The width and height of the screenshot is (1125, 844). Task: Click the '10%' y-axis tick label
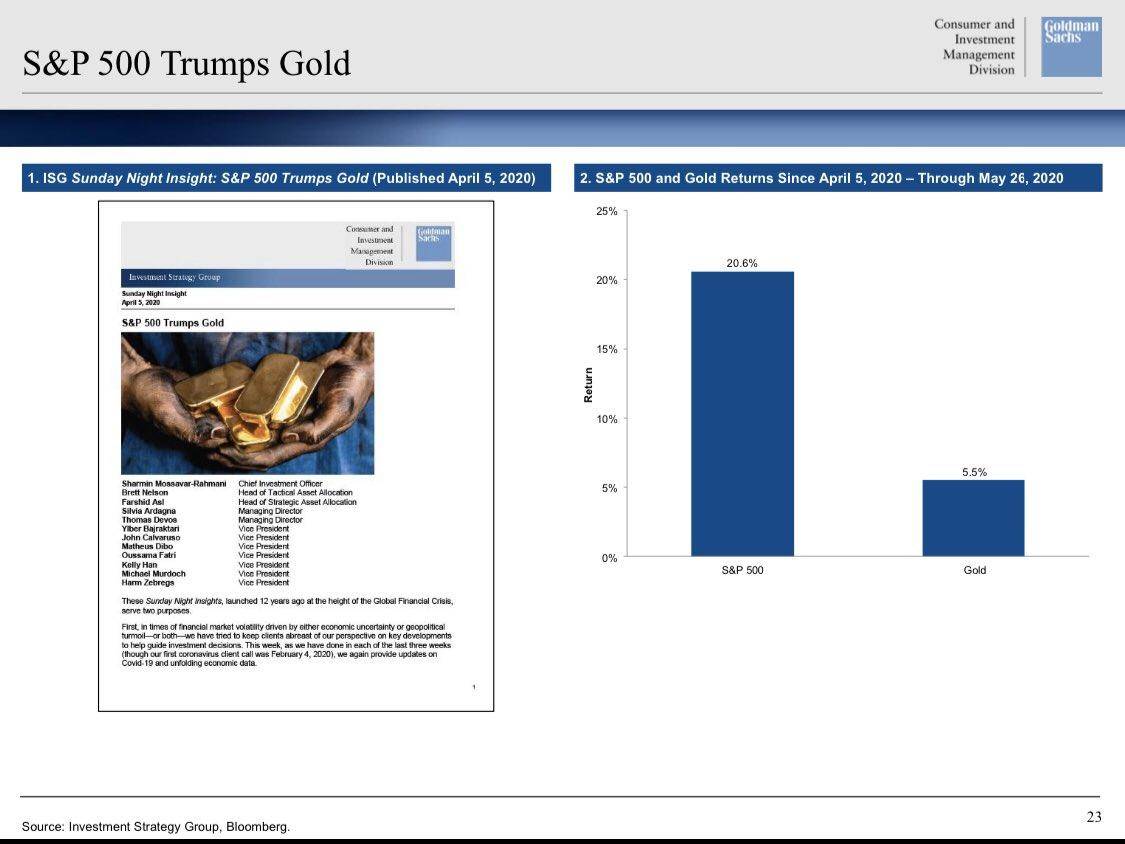606,419
